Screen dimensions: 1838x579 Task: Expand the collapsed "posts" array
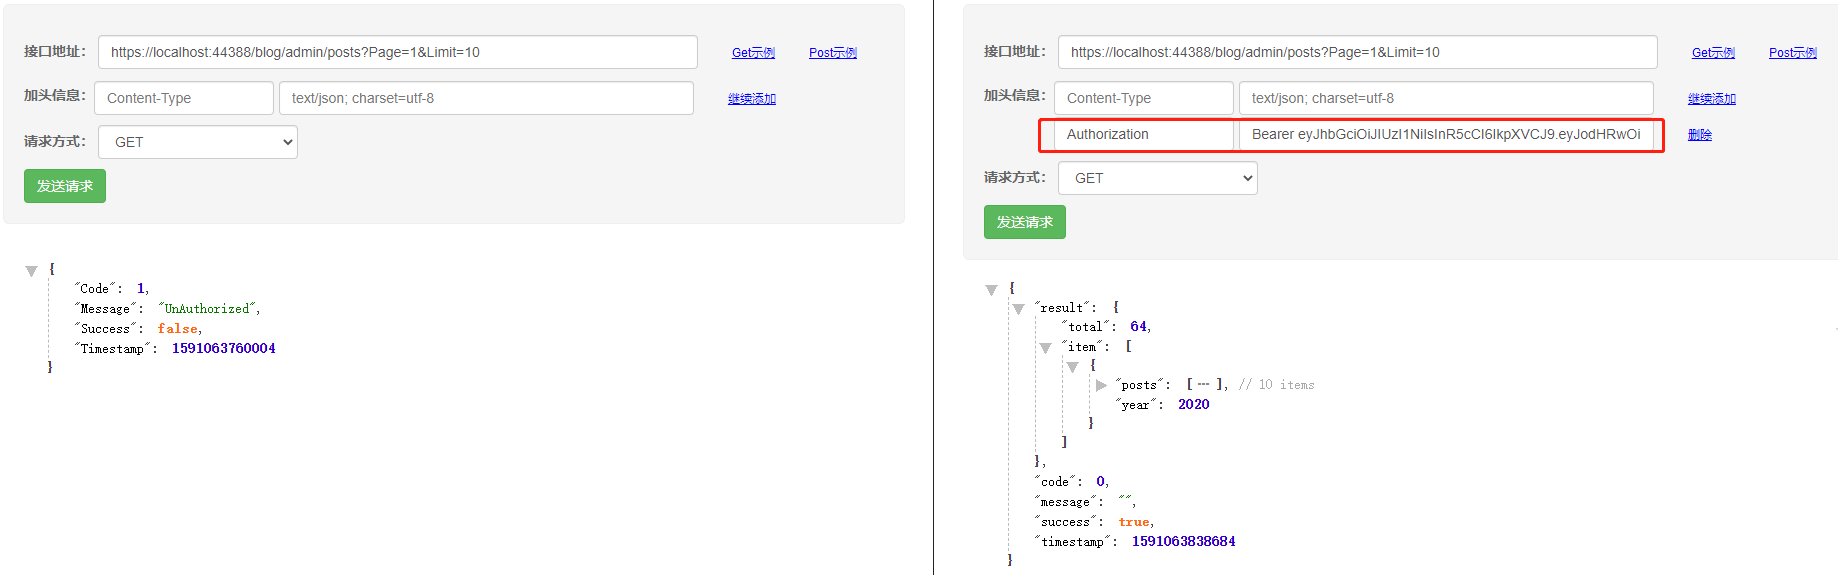point(1101,385)
